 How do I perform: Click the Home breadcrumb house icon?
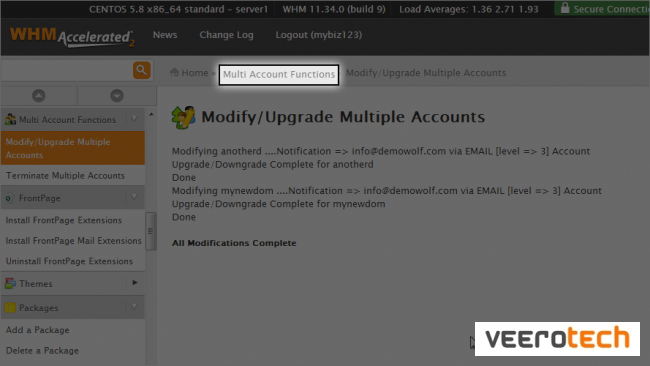[175, 72]
